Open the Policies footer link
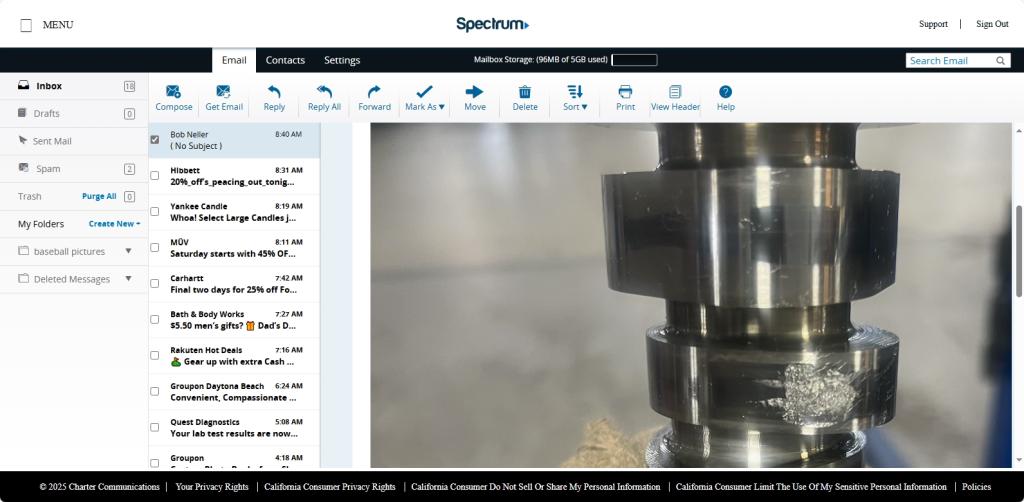The image size is (1024, 502). 976,487
